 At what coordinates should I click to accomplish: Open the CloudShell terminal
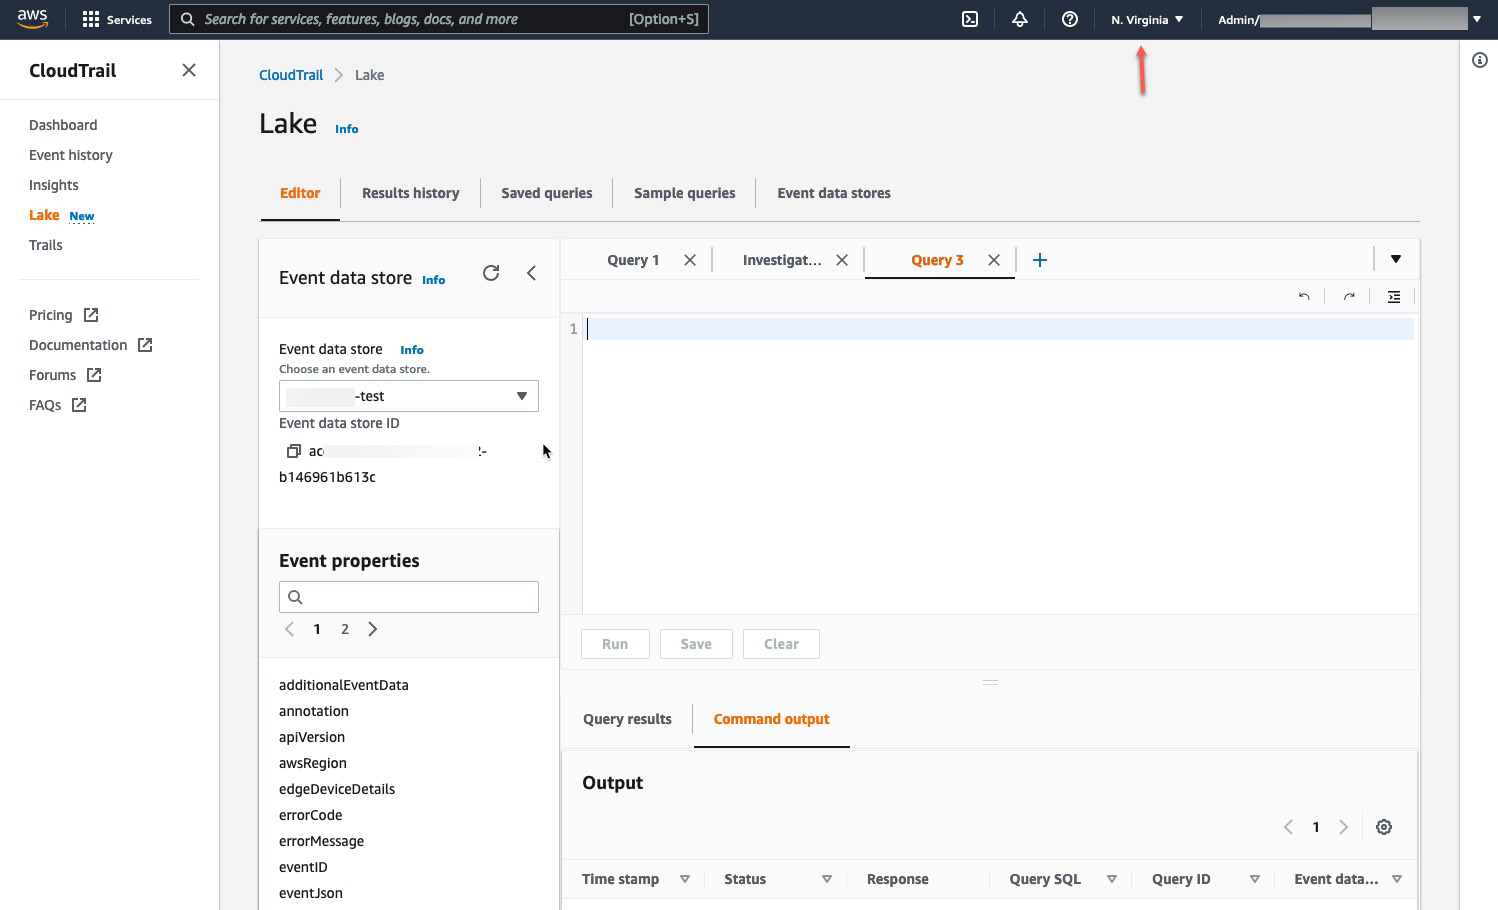point(968,18)
